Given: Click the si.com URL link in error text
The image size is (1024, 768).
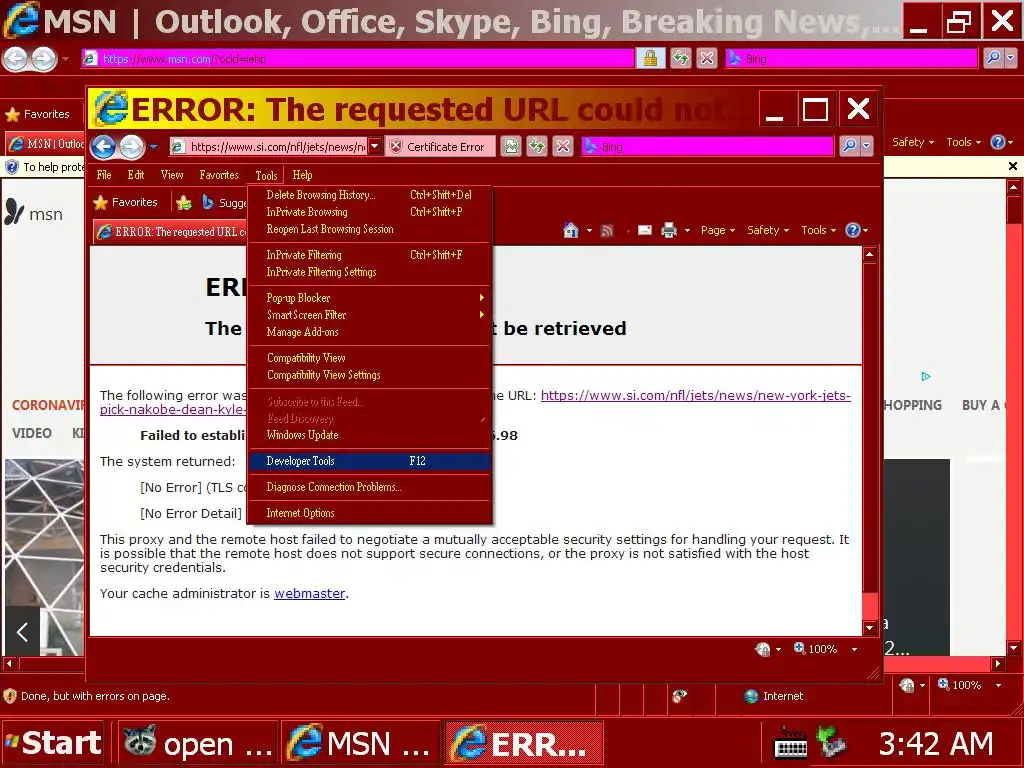Looking at the screenshot, I should pyautogui.click(x=696, y=396).
